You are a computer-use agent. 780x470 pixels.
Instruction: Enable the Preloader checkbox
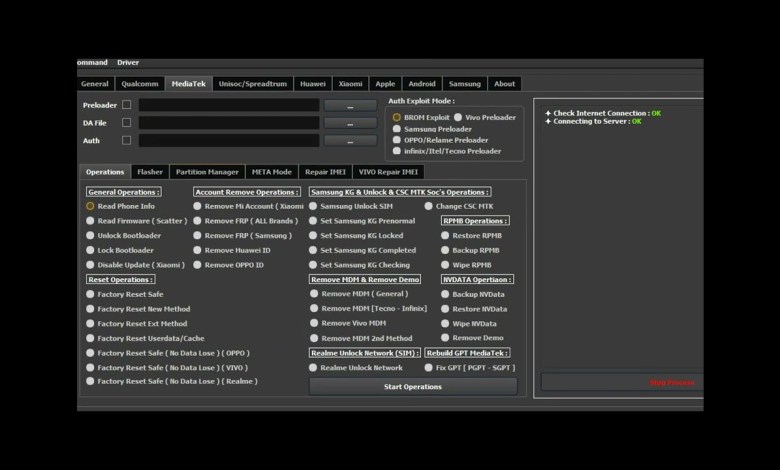pos(126,105)
